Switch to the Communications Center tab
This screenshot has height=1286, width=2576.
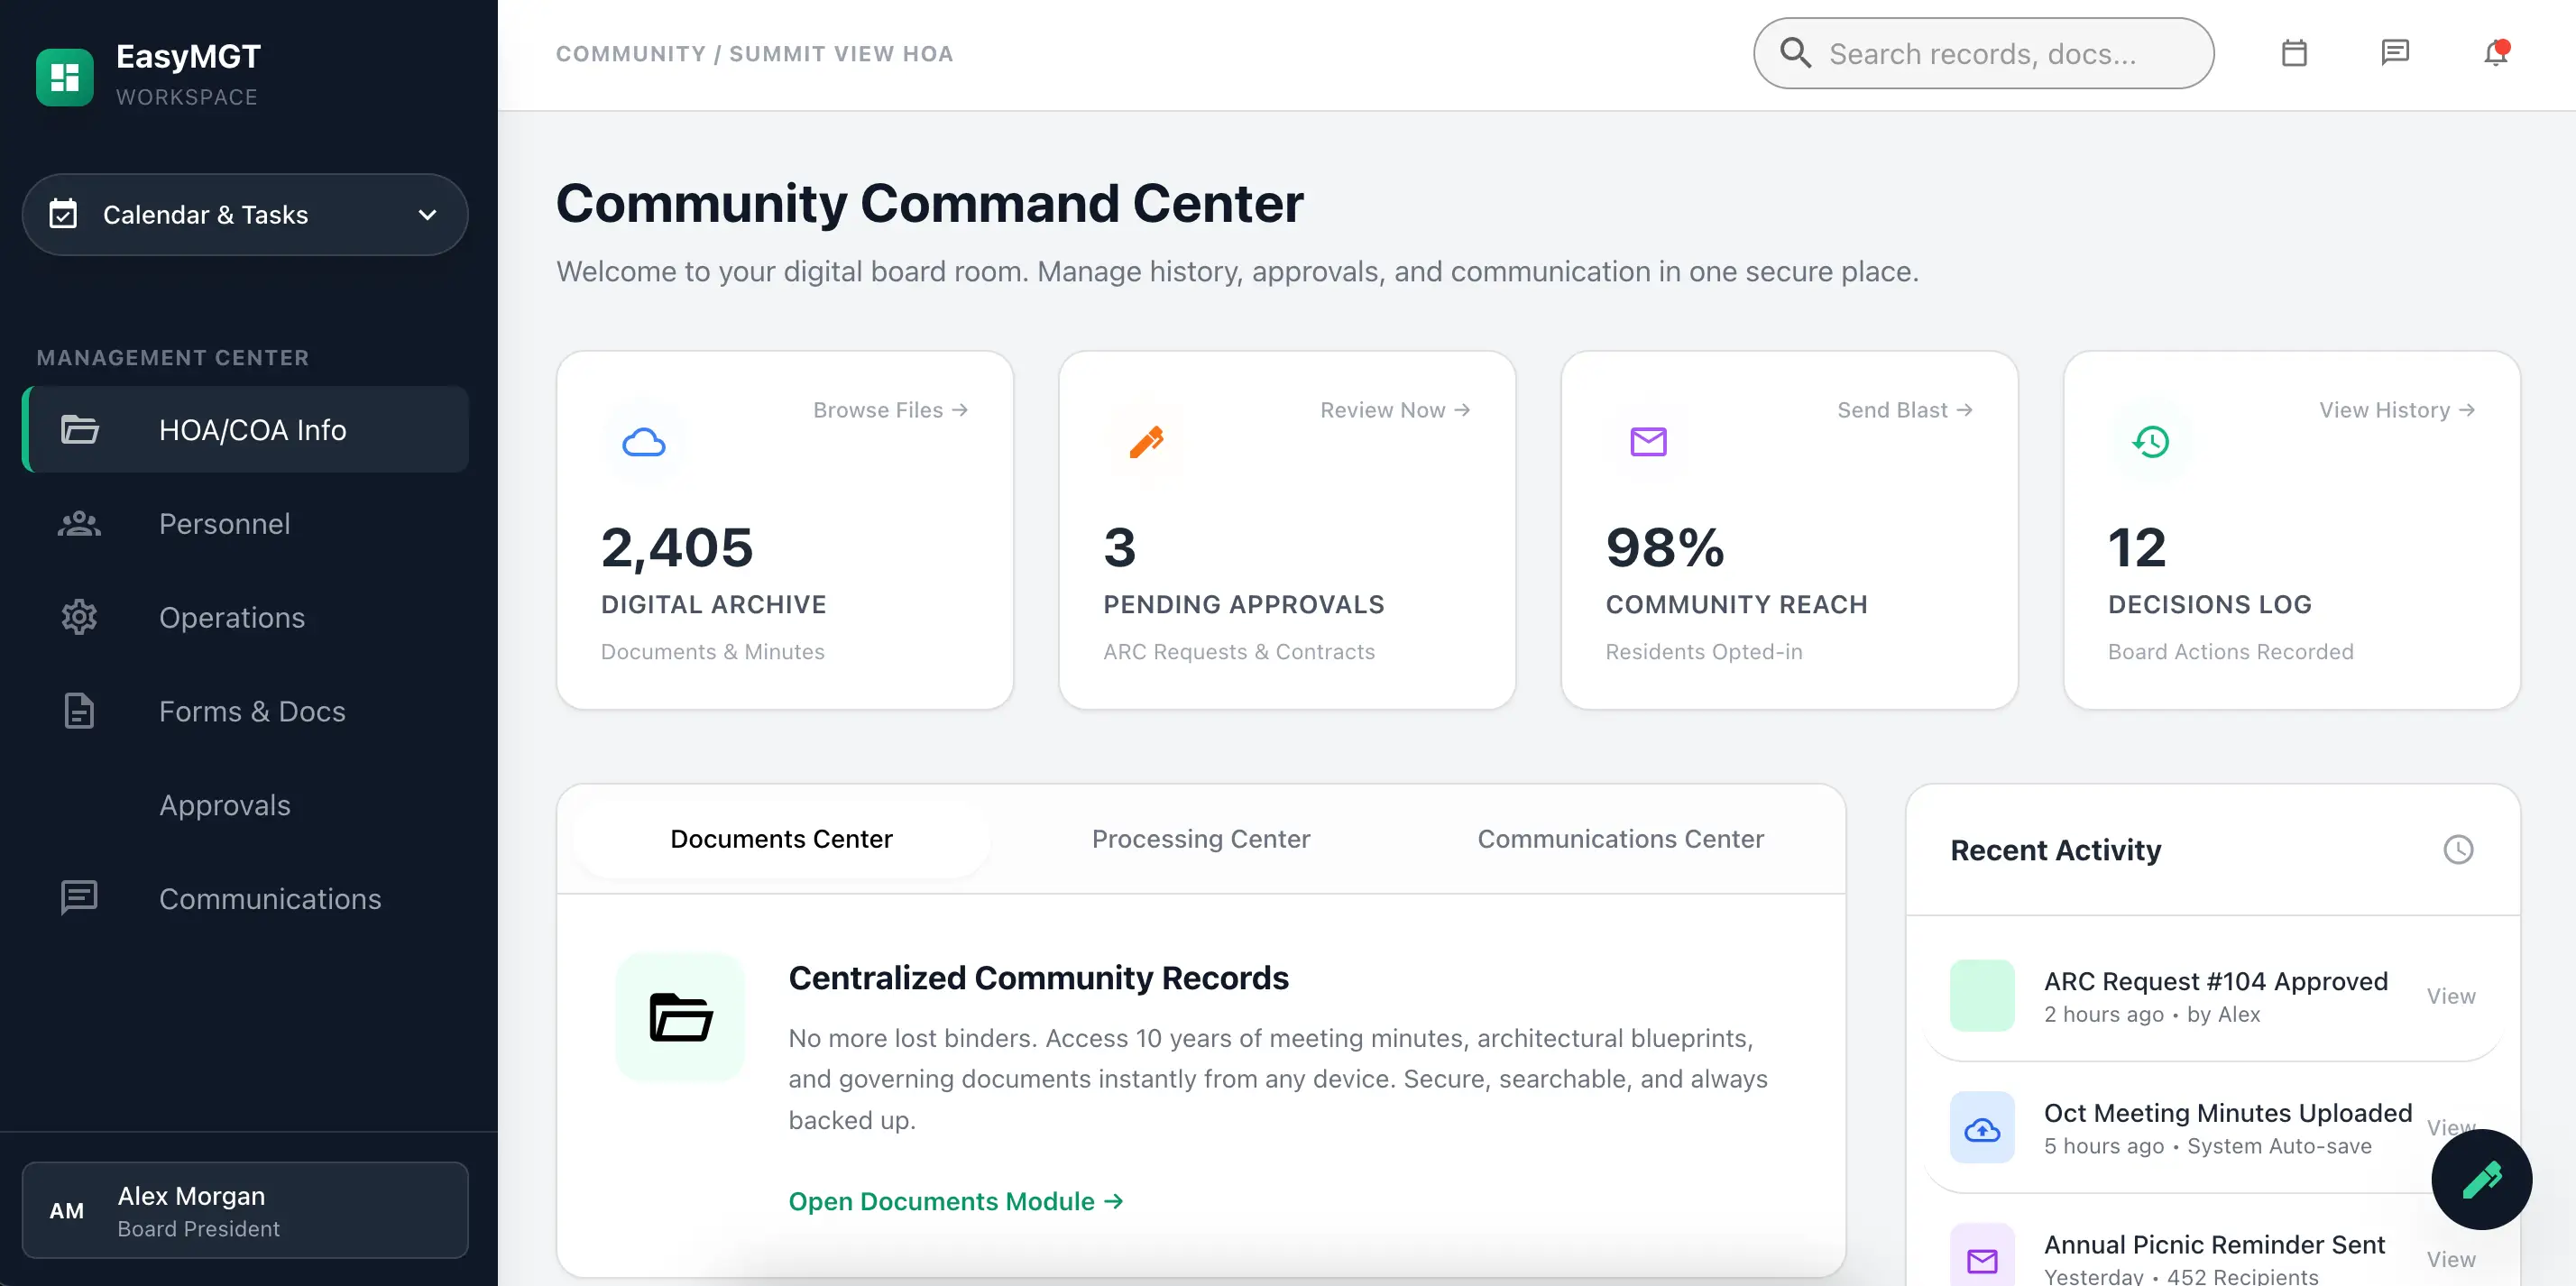[1620, 838]
